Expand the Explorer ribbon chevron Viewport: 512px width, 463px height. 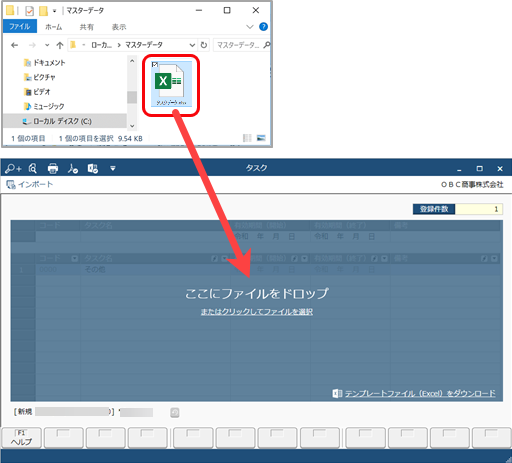pyautogui.click(x=250, y=27)
